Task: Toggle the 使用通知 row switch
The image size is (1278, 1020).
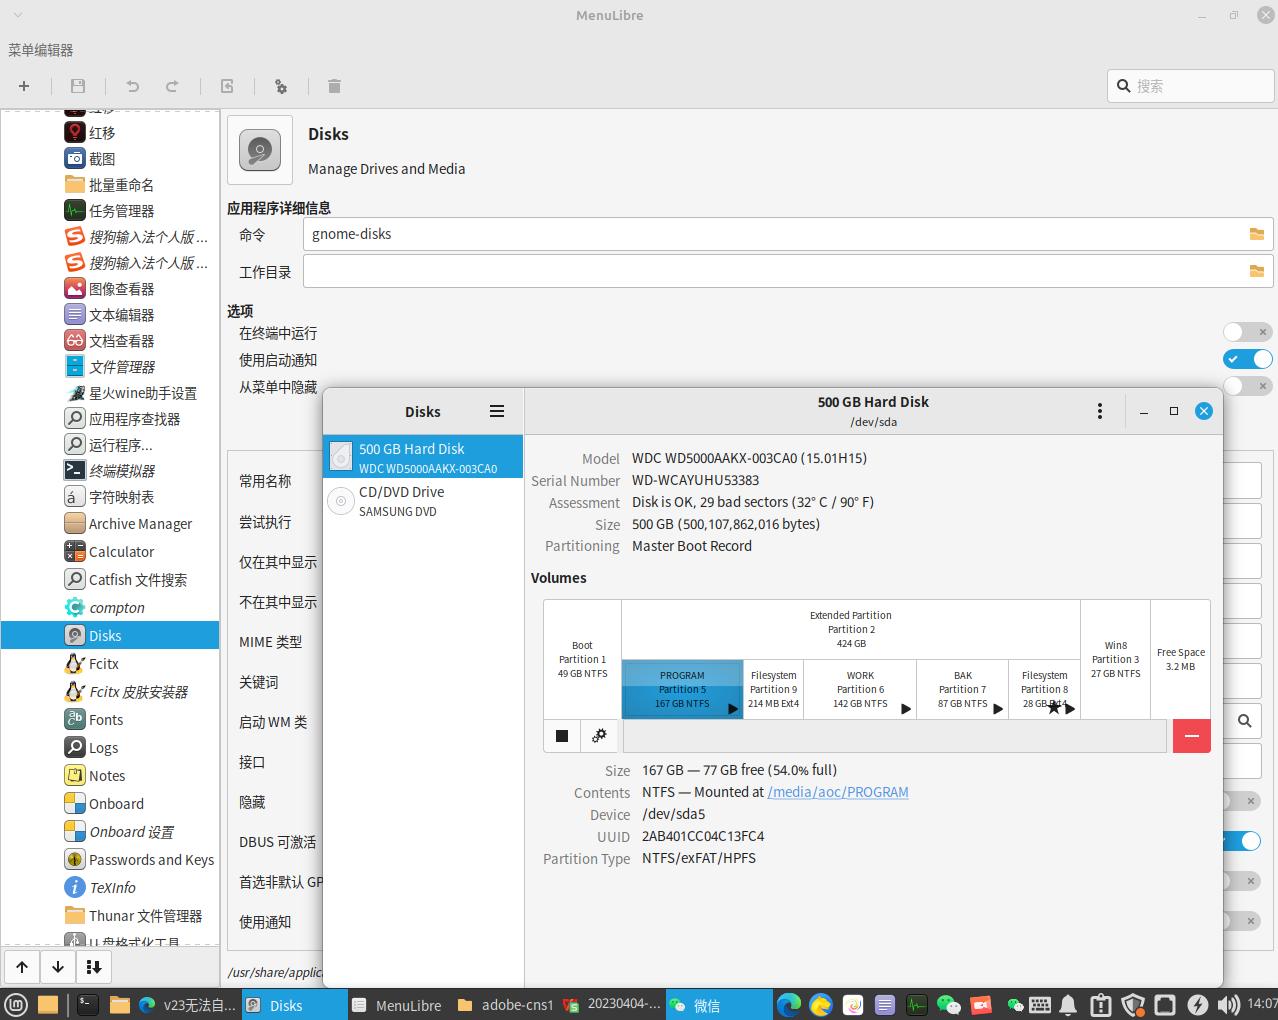Action: click(x=1242, y=921)
